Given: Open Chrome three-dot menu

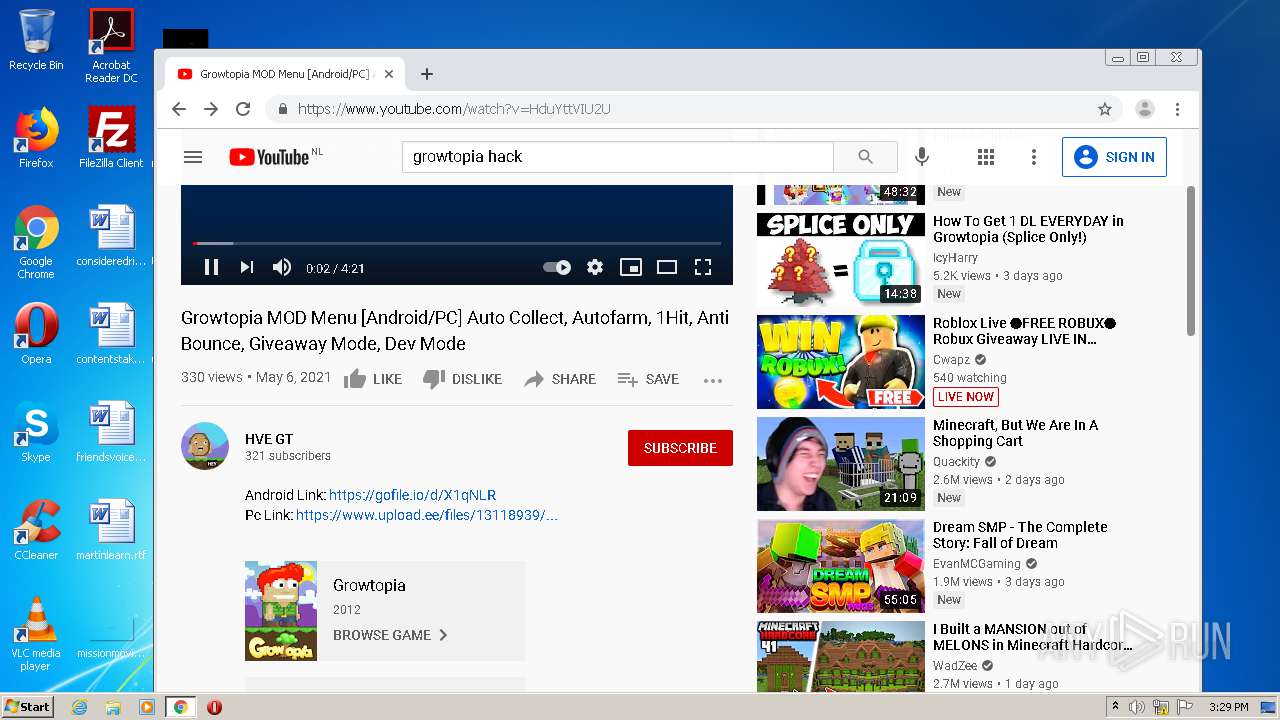Looking at the screenshot, I should 1177,109.
